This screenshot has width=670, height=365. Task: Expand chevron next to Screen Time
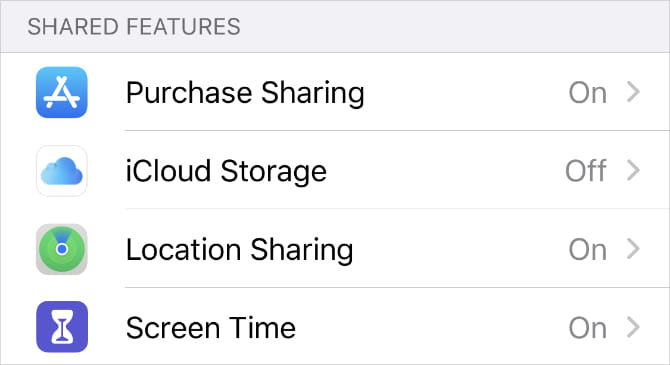tap(633, 327)
